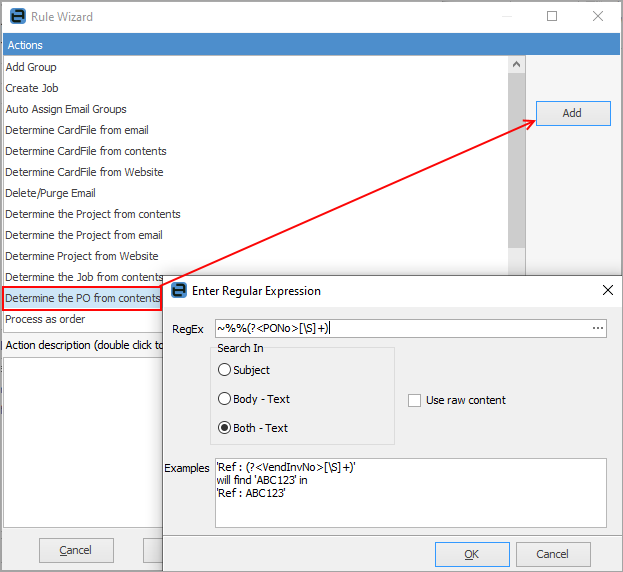Select Determine CardFile from Website
This screenshot has height=572, width=623.
pos(84,172)
